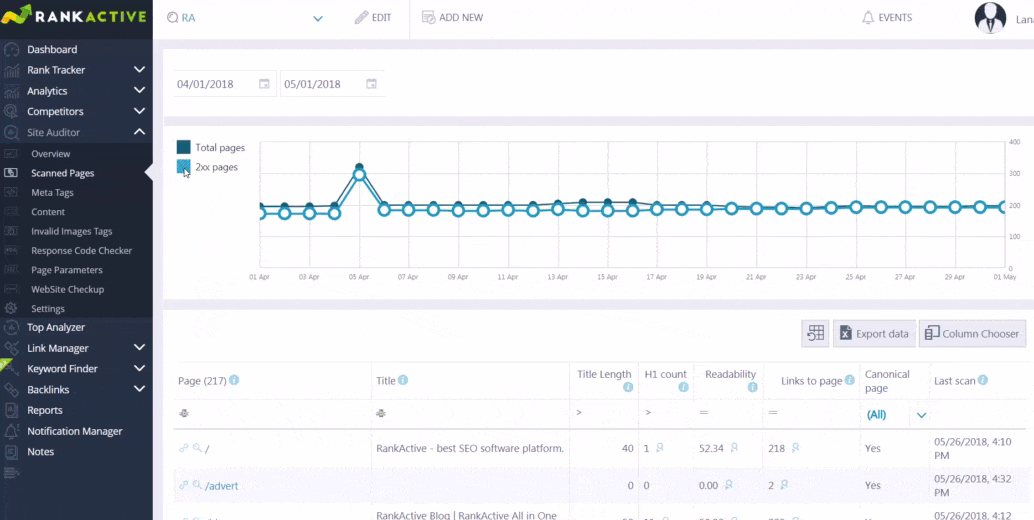
Task: Select Scanned Pages in sidebar
Action: pyautogui.click(x=63, y=173)
